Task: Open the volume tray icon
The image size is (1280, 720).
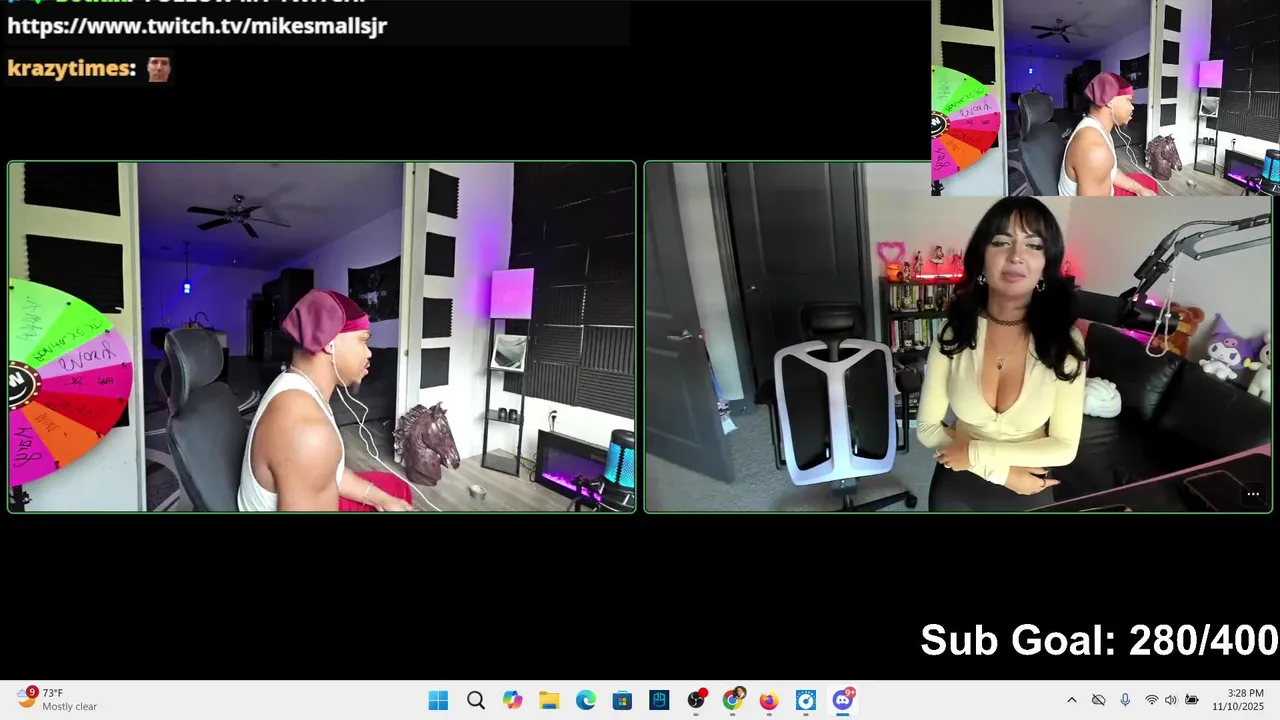Action: 1171,700
